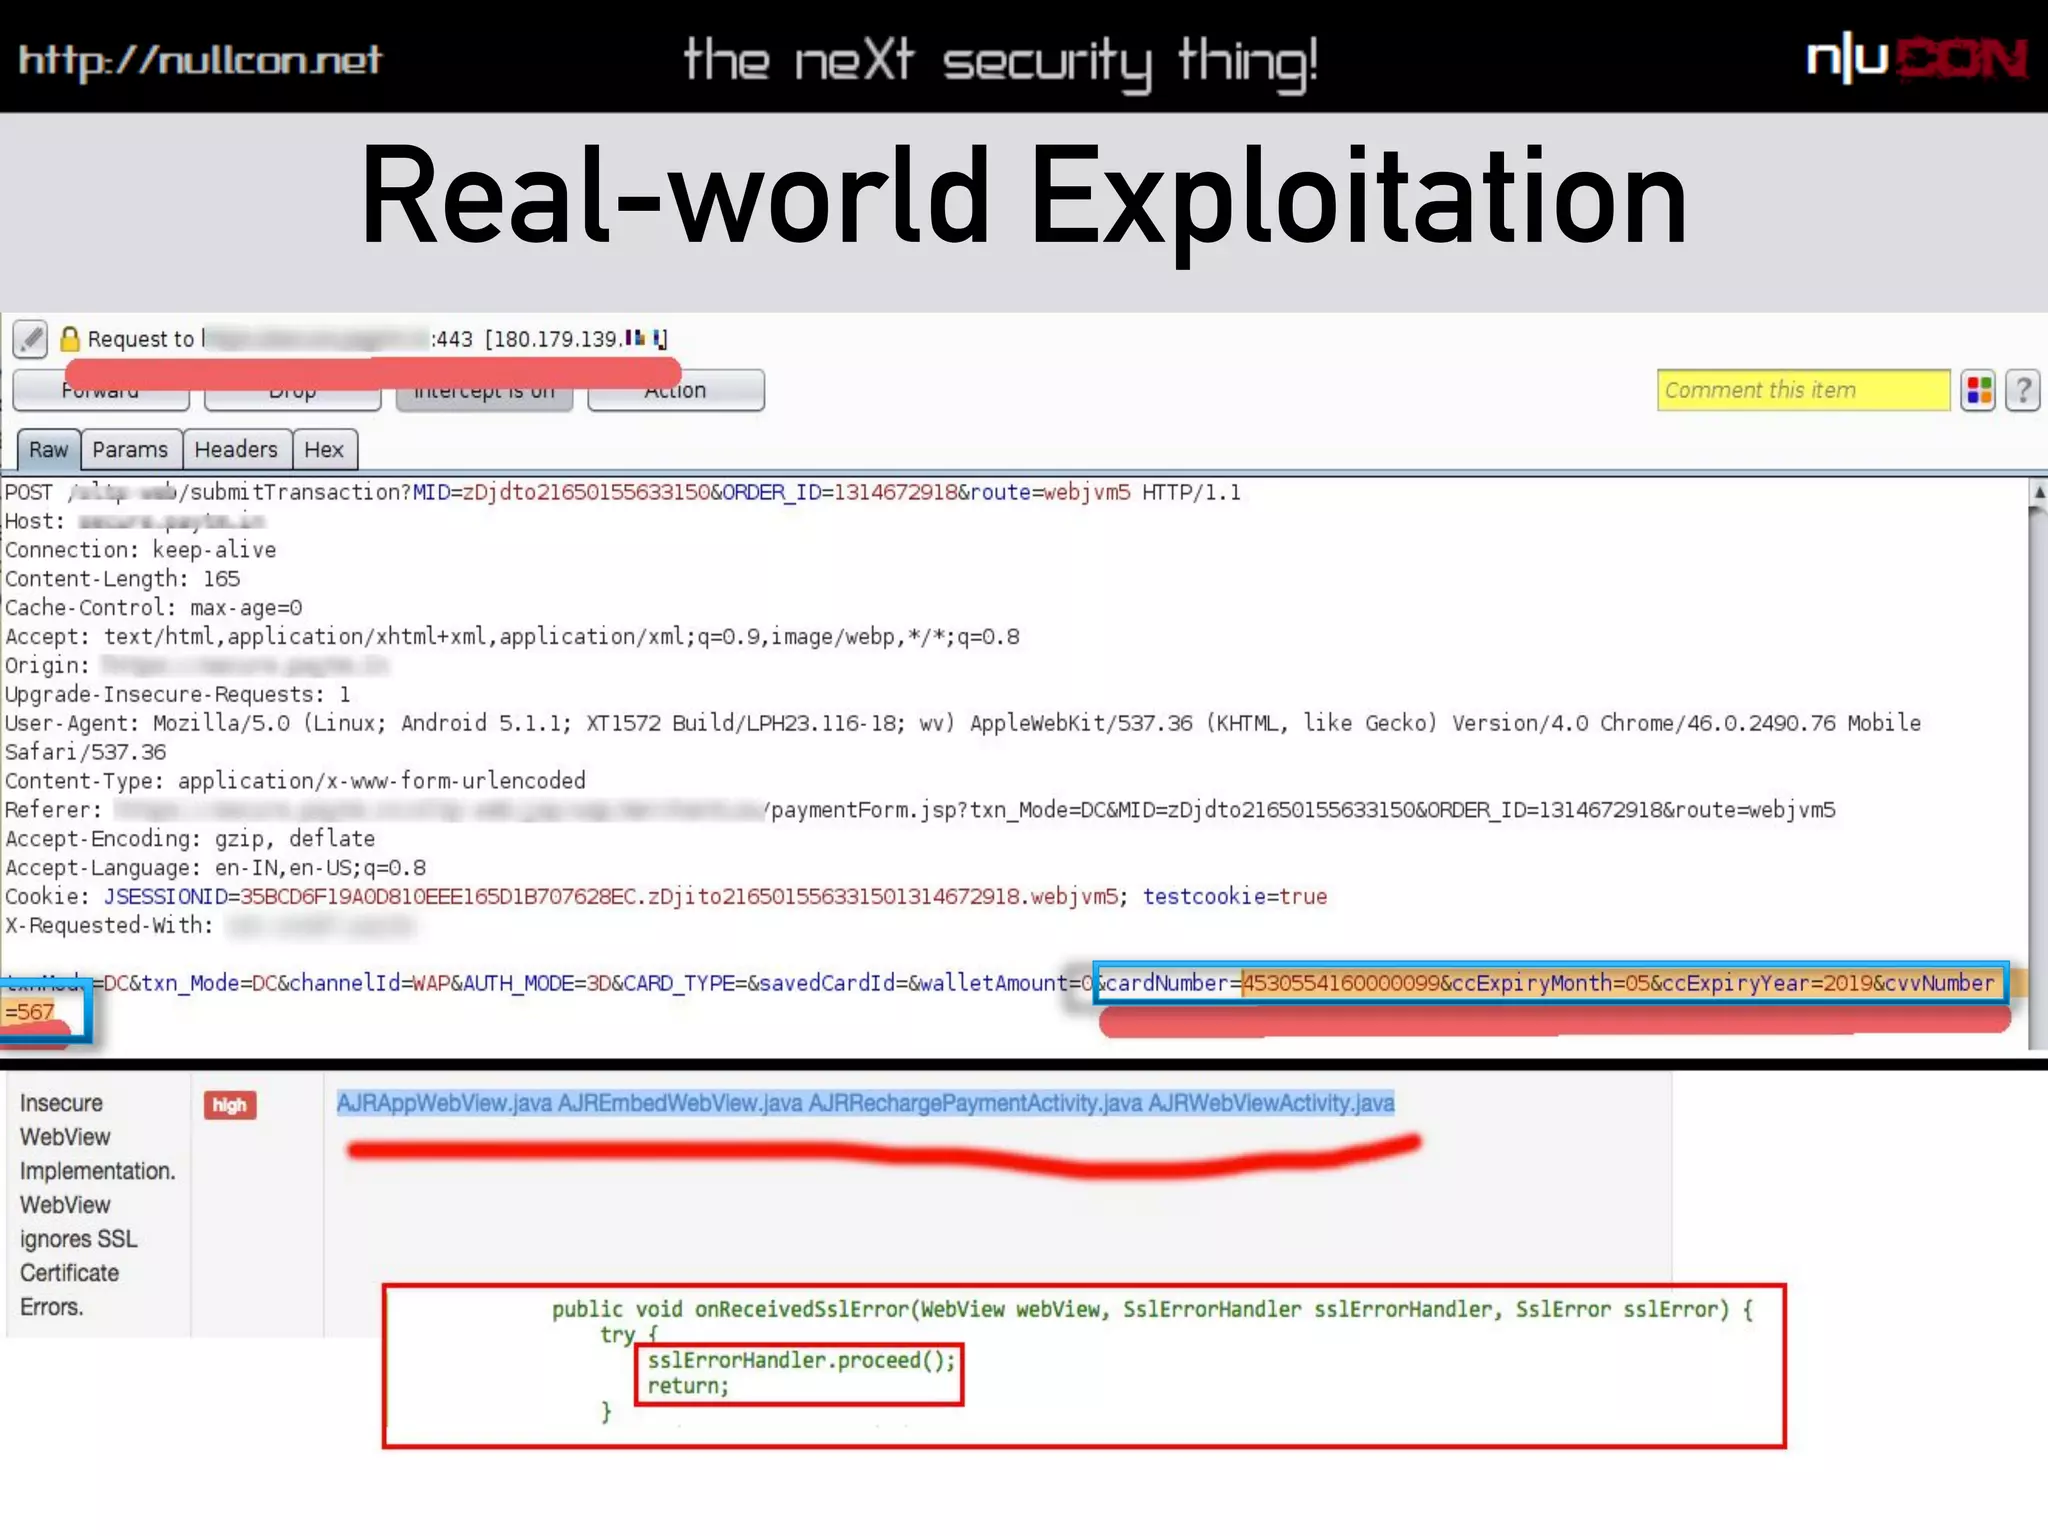Switch to the Headers tab
Image resolution: width=2048 pixels, height=1536 pixels.
[236, 450]
